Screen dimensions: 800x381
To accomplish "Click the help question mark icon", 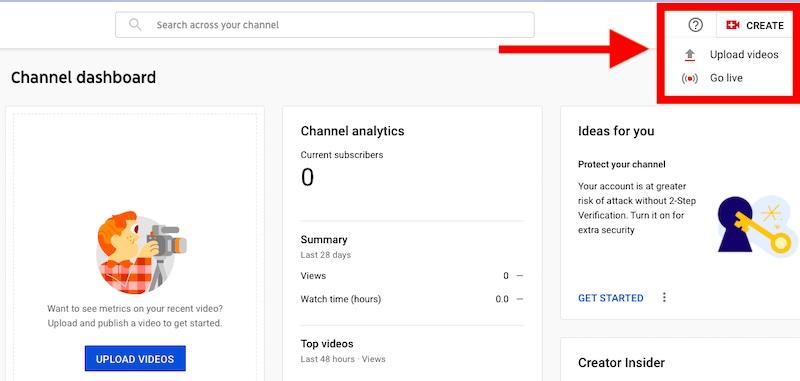I will (695, 25).
